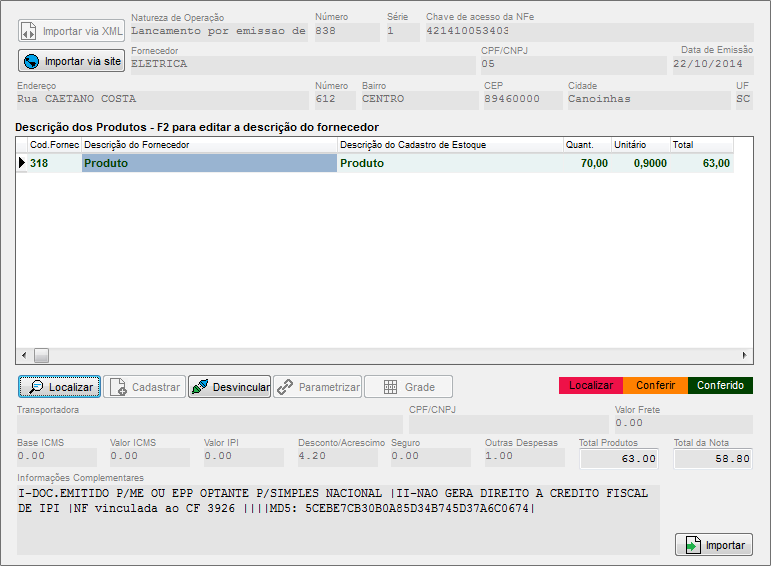
Task: Click the Outras Despesas field
Action: 525,457
